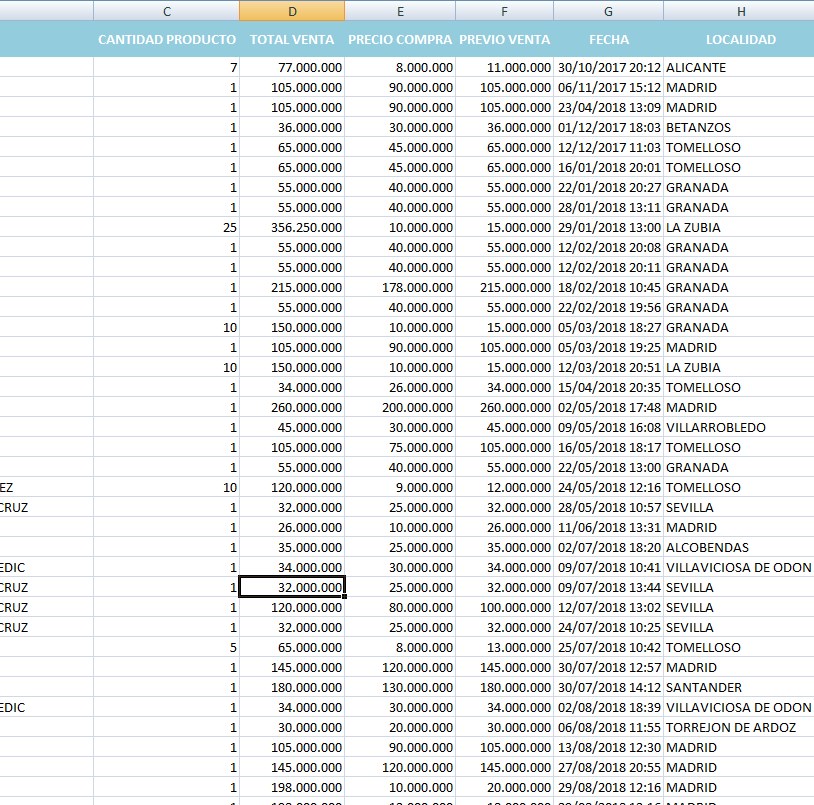Select the VILLARROBLEDO locality cell

tap(741, 428)
